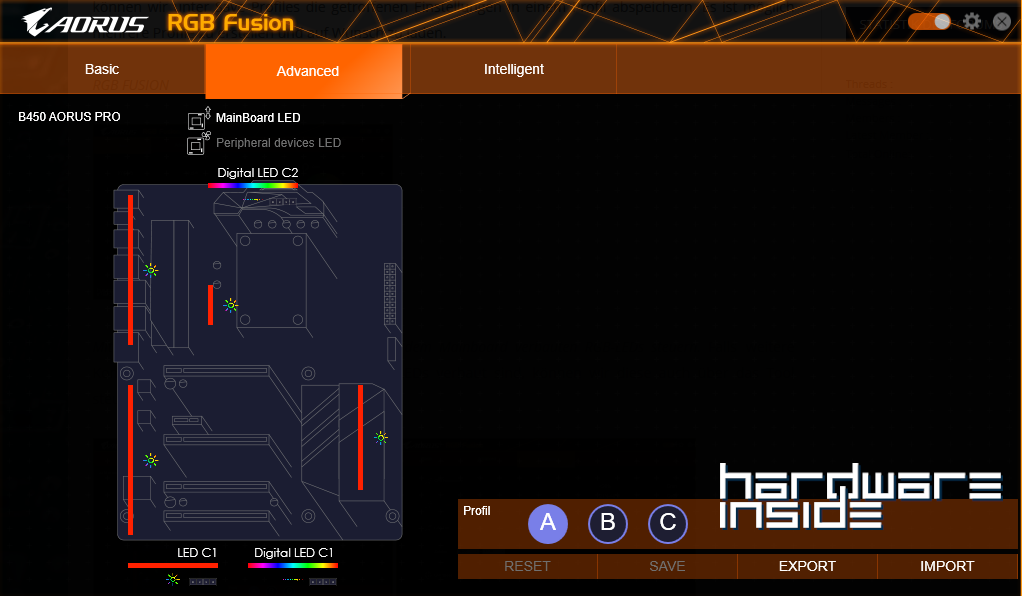The width and height of the screenshot is (1022, 596).
Task: Click the rainbow sun icon beside the CPU socket
Action: [231, 305]
